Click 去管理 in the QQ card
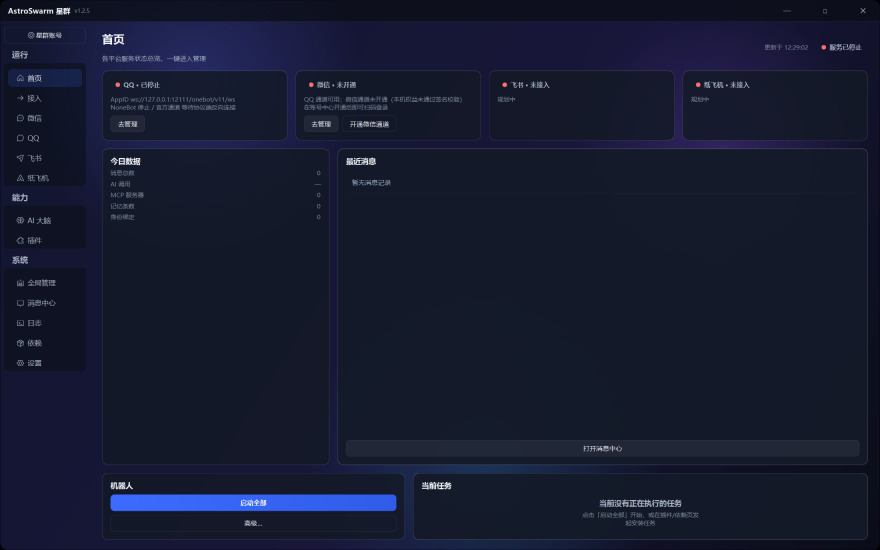Viewport: 880px width, 550px height. 127,124
